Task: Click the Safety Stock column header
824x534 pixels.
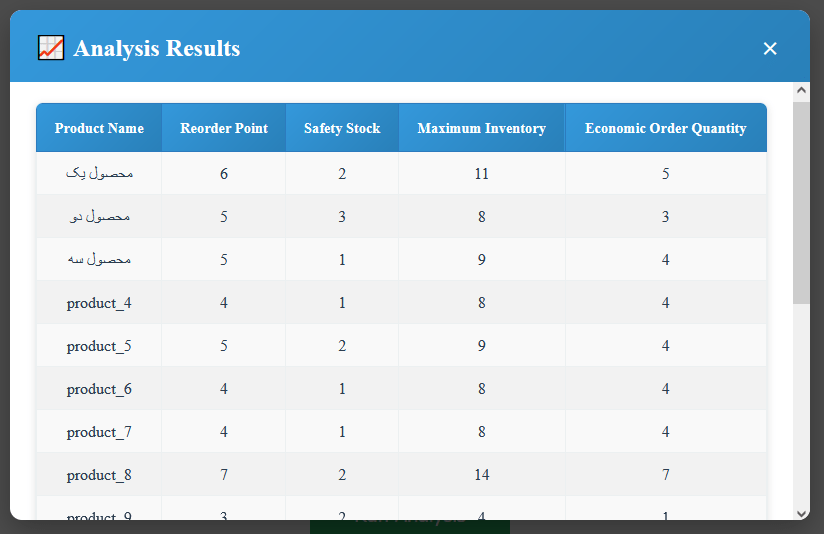Action: click(x=342, y=128)
